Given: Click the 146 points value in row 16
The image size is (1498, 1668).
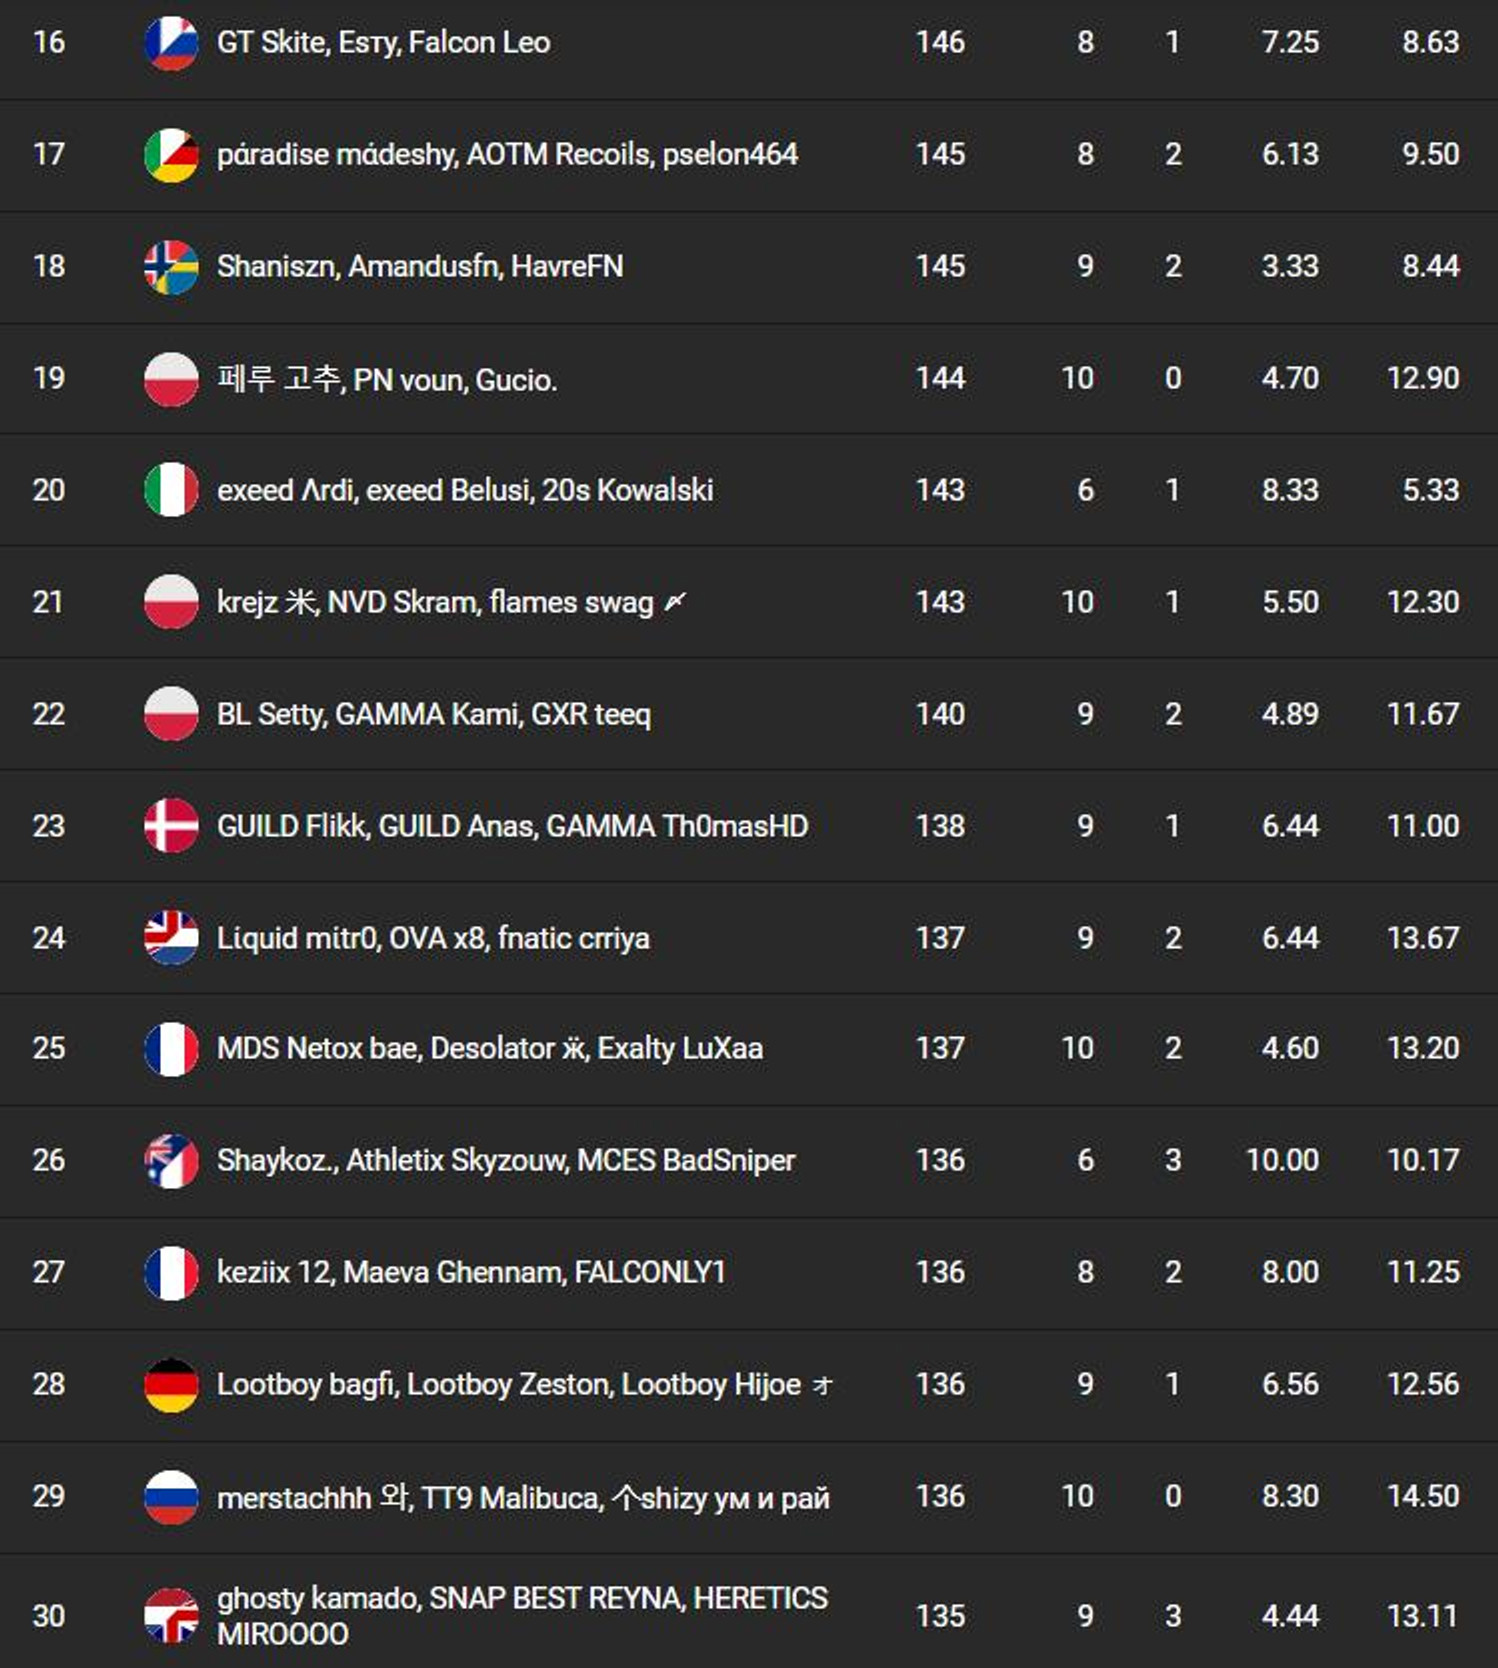Looking at the screenshot, I should point(940,42).
